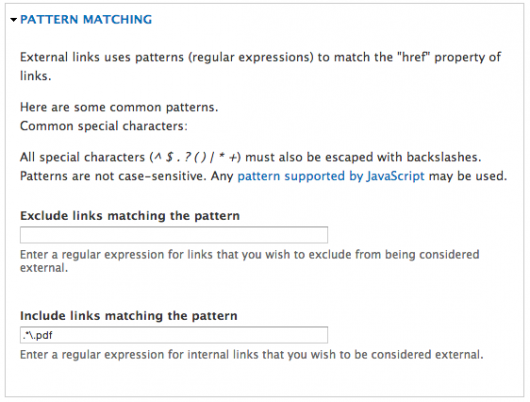The height and width of the screenshot is (402, 530).
Task: Open the pattern supported by JavaScript link
Action: tap(331, 176)
